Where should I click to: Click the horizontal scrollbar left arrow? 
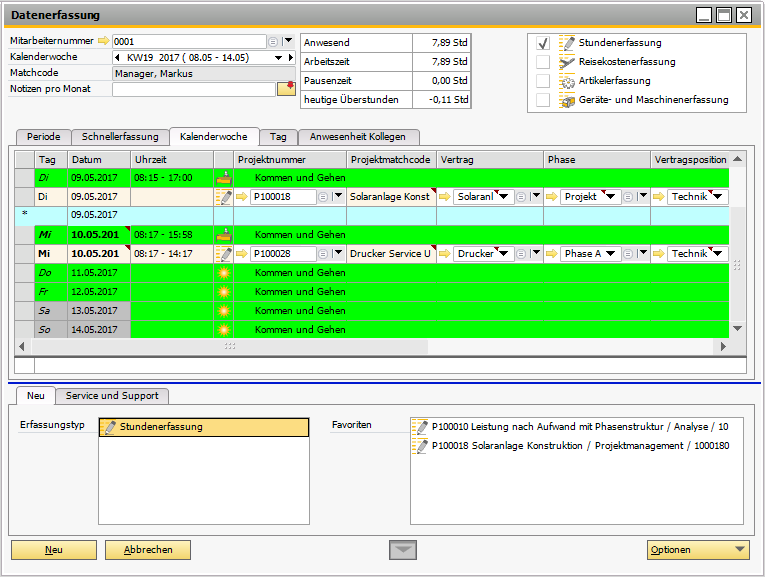pyautogui.click(x=21, y=346)
